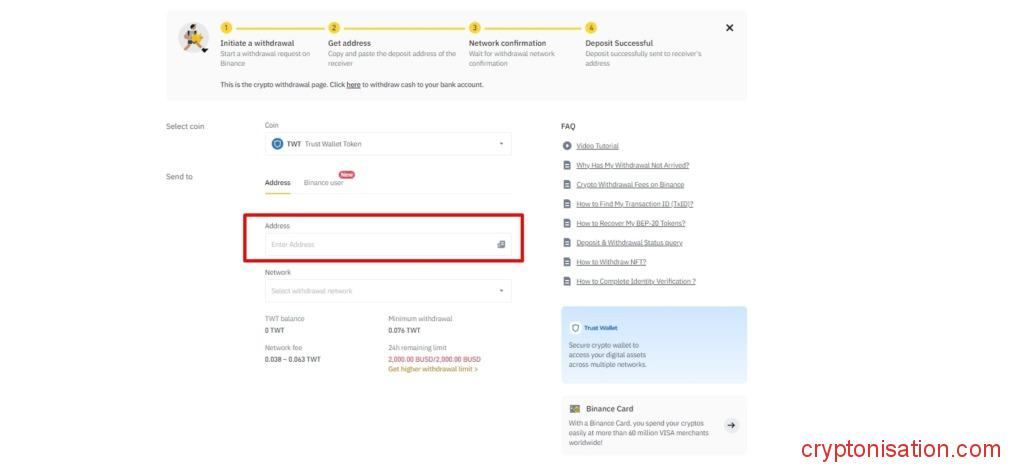Click the Video Tutorial play icon
The height and width of the screenshot is (472, 1024).
(567, 146)
